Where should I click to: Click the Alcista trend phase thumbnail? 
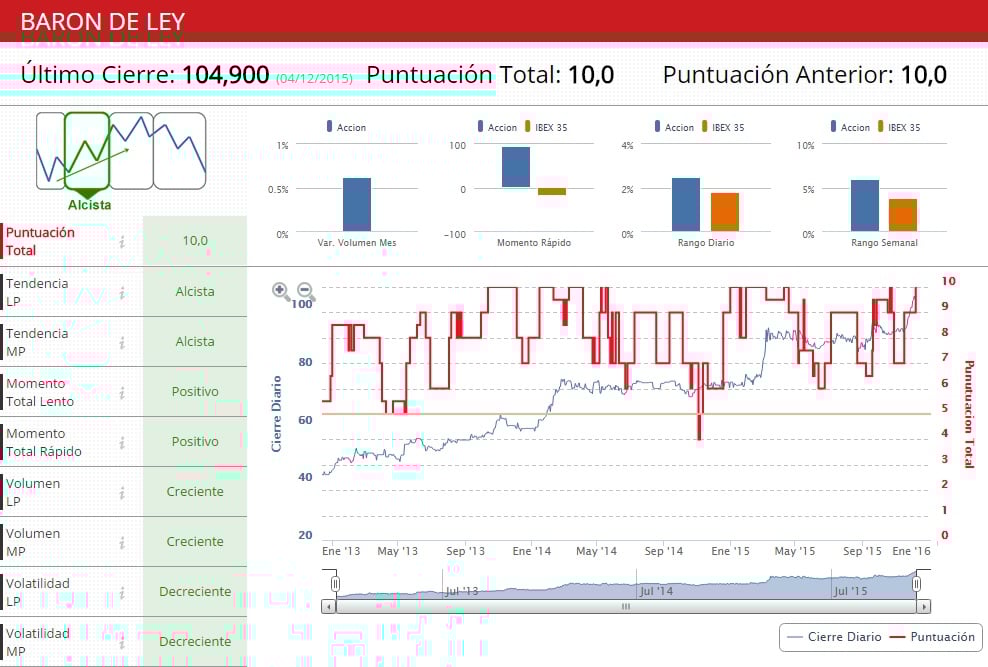coord(88,151)
